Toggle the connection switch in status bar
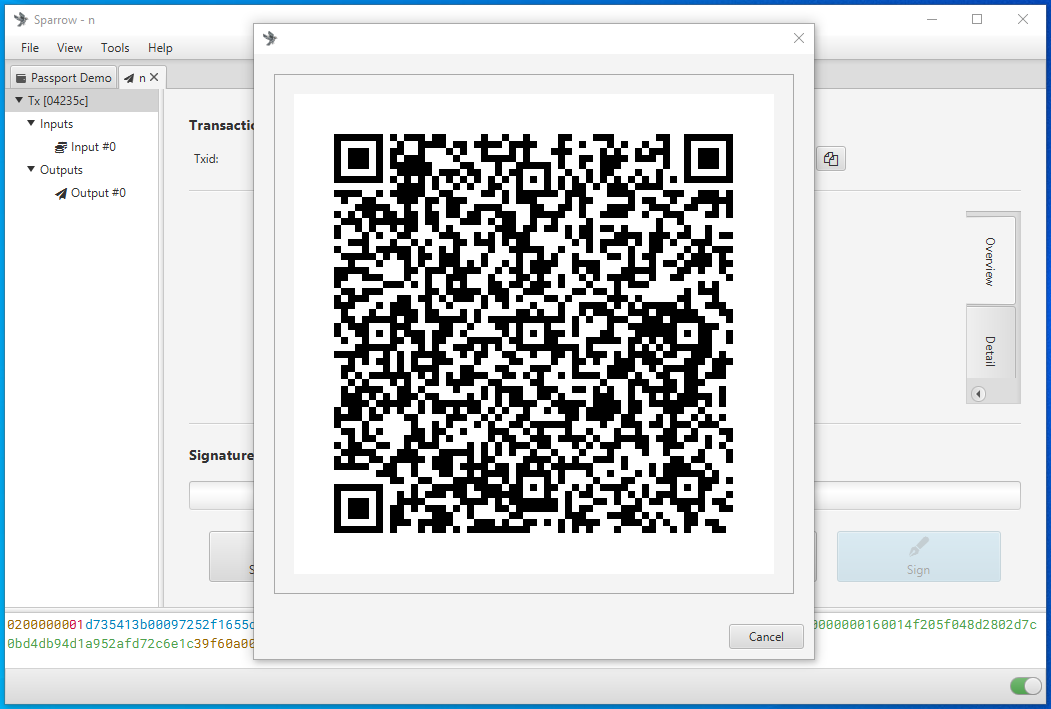Viewport: 1051px width, 709px height. [x=1026, y=686]
